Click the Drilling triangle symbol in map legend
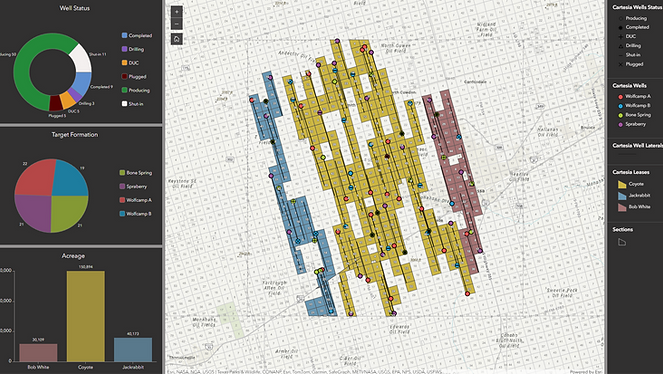The width and height of the screenshot is (663, 374). (x=621, y=46)
